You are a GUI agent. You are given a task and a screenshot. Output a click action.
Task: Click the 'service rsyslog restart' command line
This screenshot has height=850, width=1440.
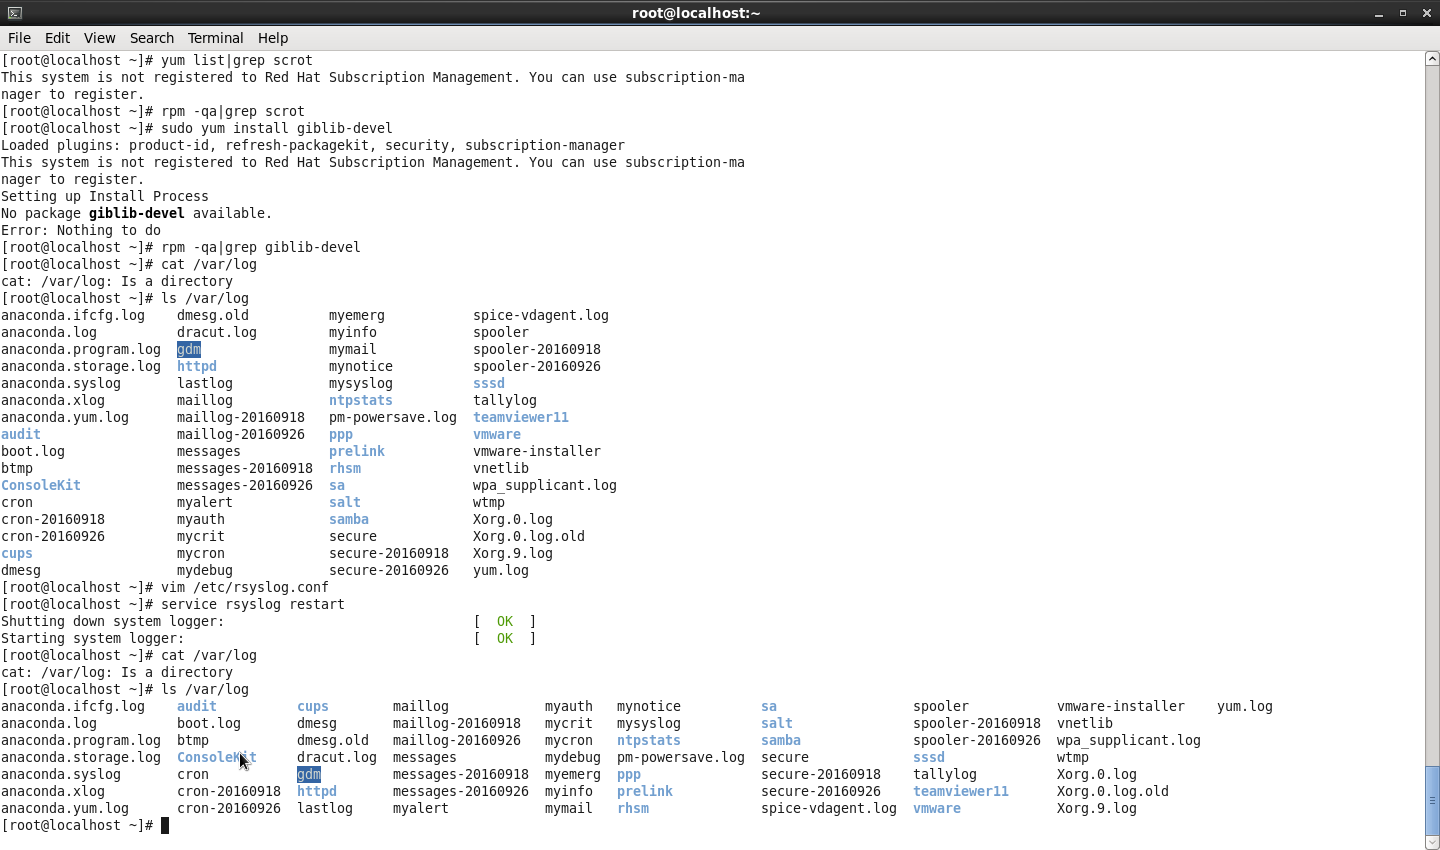pos(253,604)
